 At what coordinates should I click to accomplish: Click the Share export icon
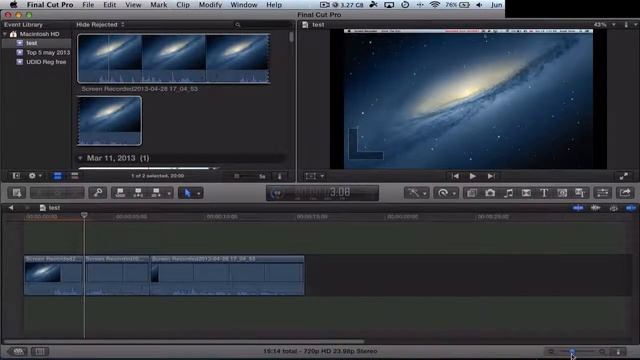click(x=625, y=193)
